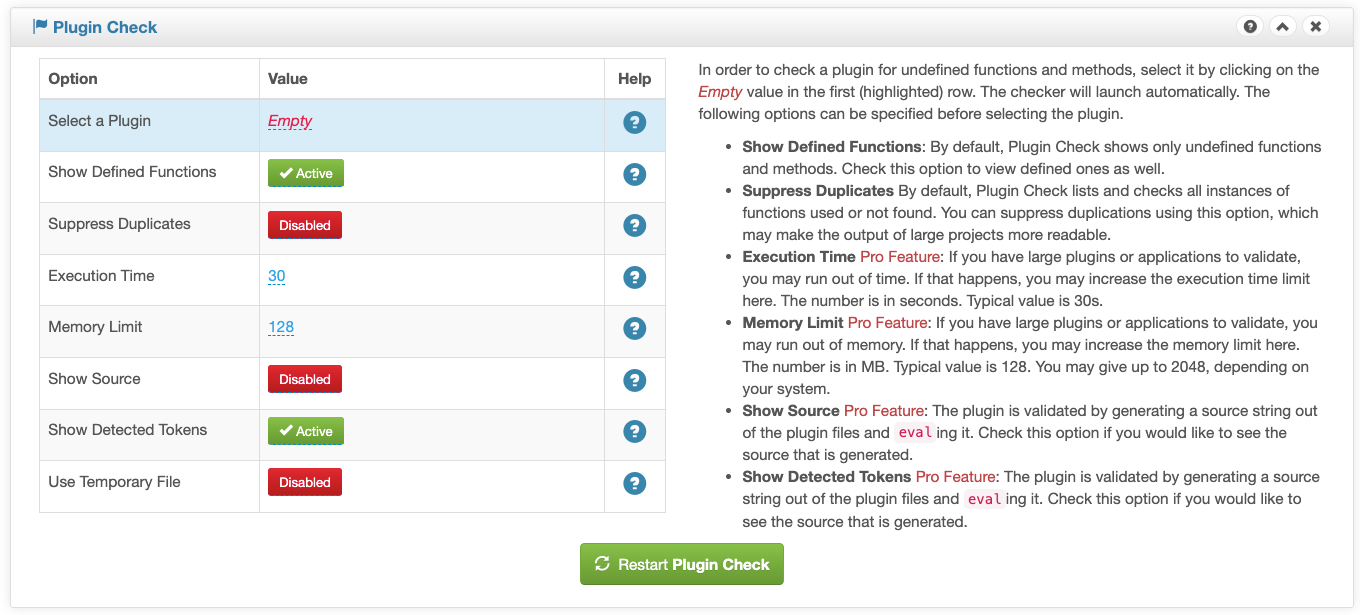Screen dimensions: 1360x615
Task: Toggle Show Detected Tokens off
Action: pos(305,431)
